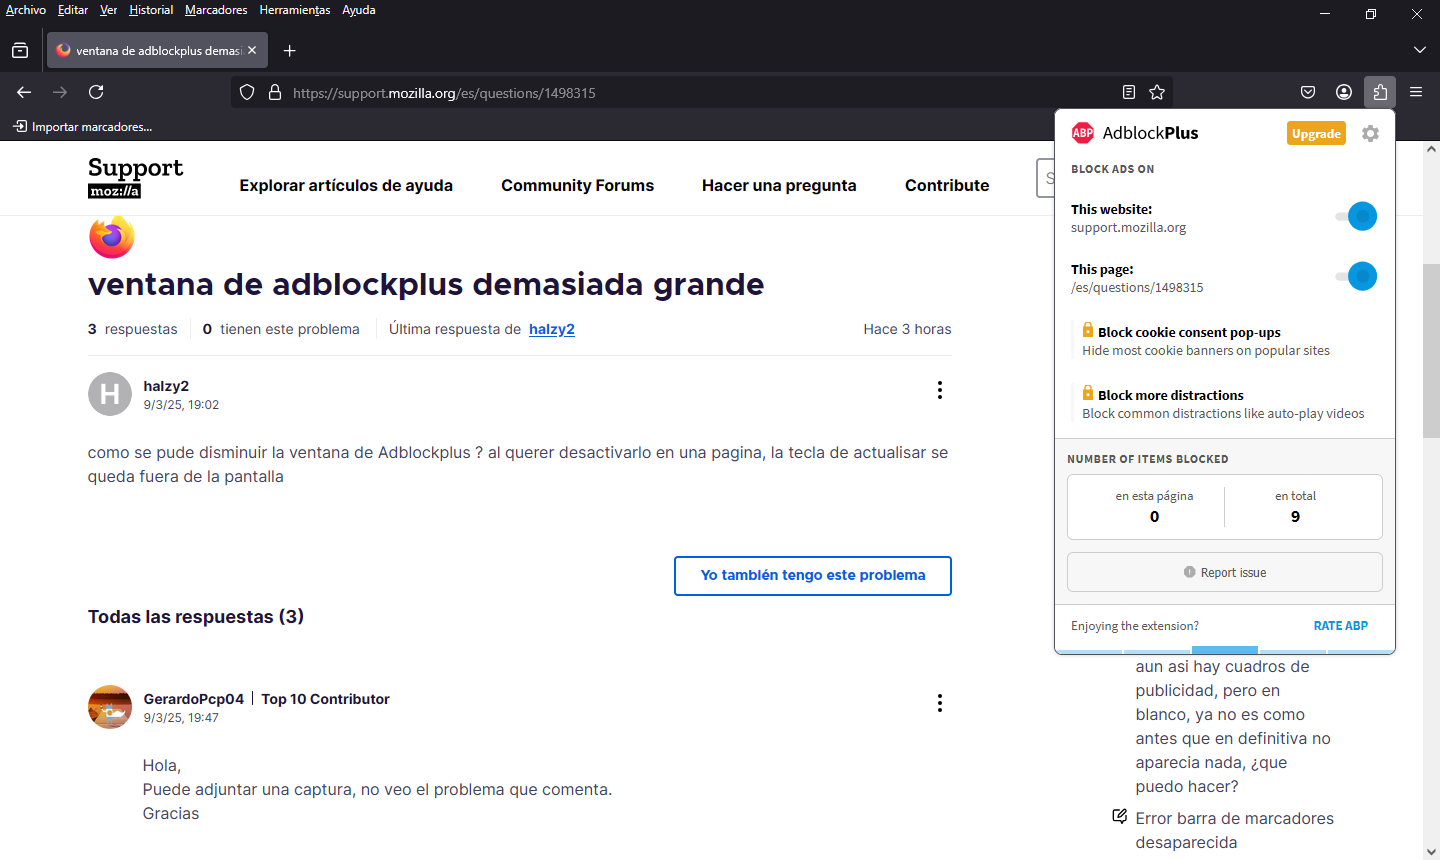Open options menu on halzy2's question
Screen dimensions: 1440x860
tap(939, 390)
